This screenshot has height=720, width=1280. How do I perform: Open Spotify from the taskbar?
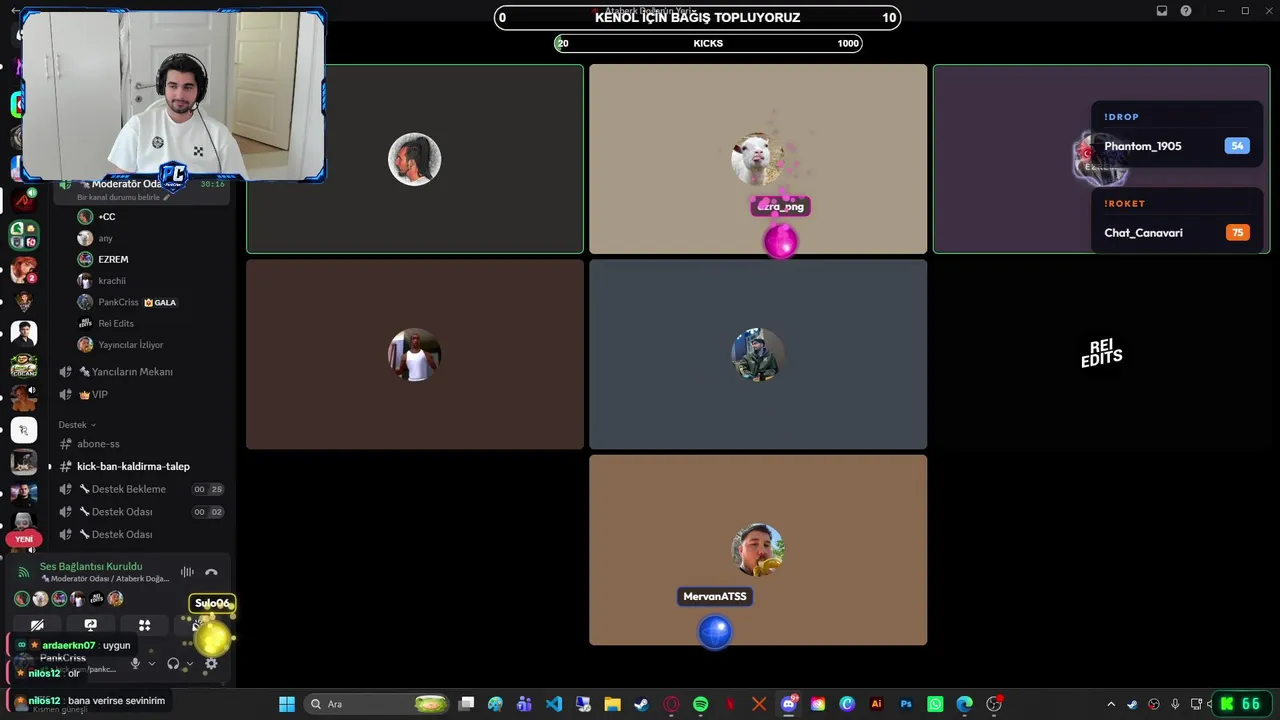tap(700, 704)
